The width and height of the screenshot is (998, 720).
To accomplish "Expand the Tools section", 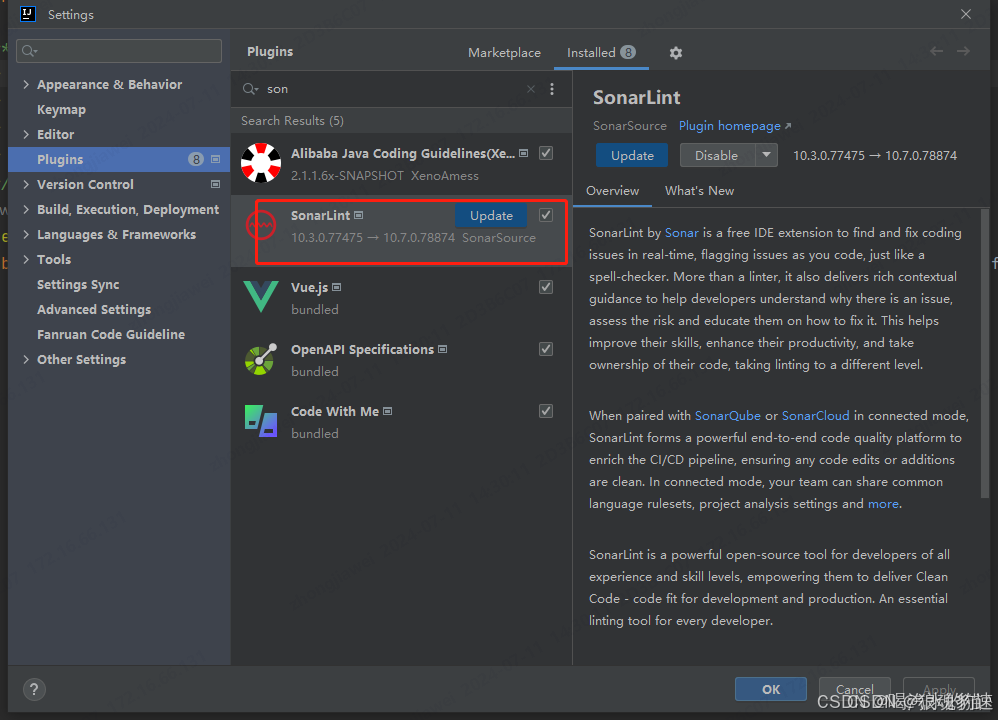I will click(26, 260).
